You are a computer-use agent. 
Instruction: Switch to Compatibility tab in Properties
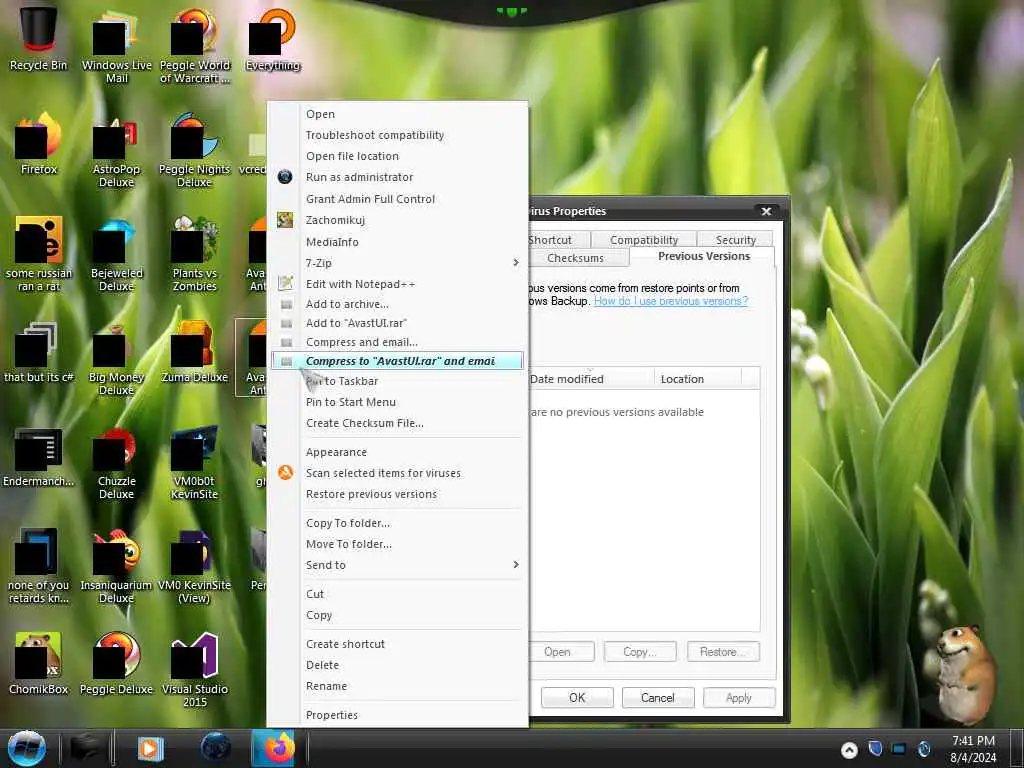click(644, 240)
